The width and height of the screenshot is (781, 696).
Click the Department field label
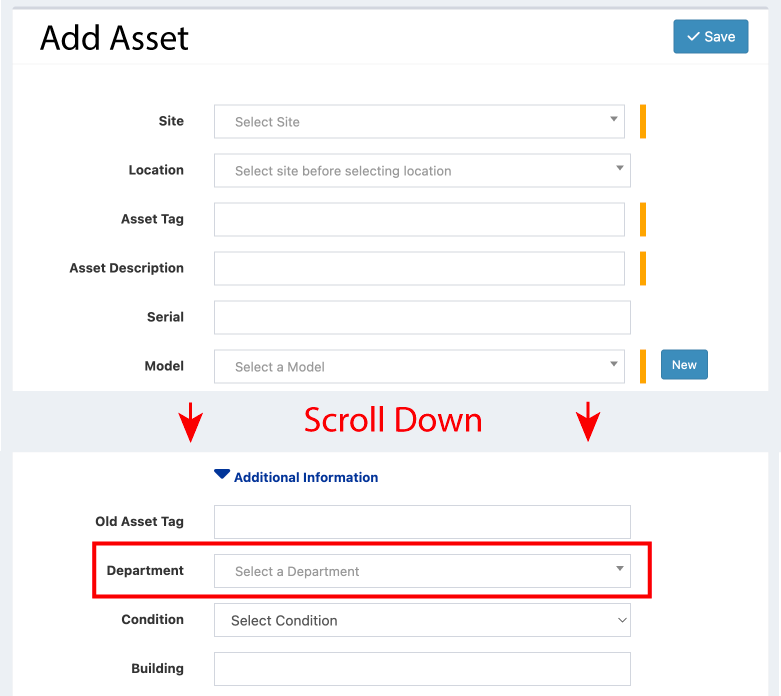[145, 570]
